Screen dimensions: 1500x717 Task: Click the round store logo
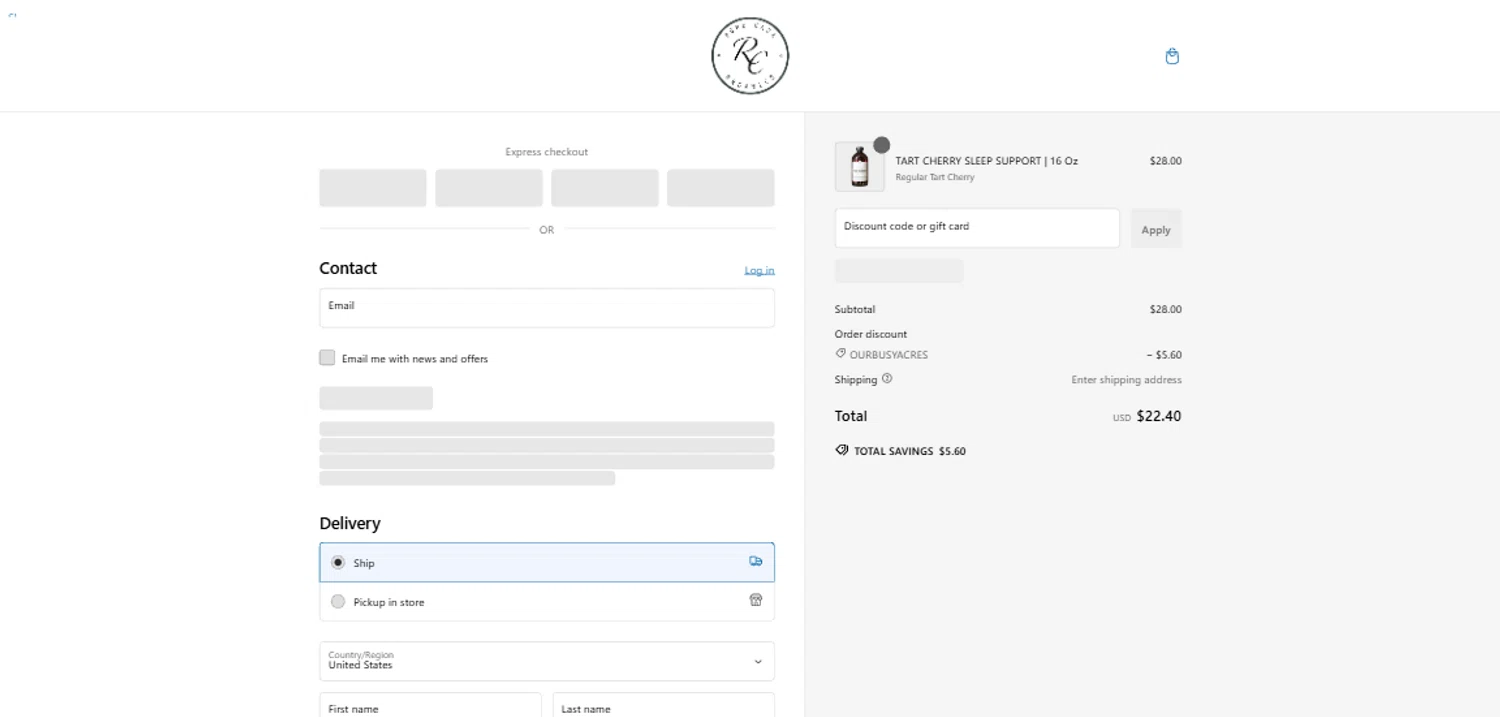click(750, 56)
